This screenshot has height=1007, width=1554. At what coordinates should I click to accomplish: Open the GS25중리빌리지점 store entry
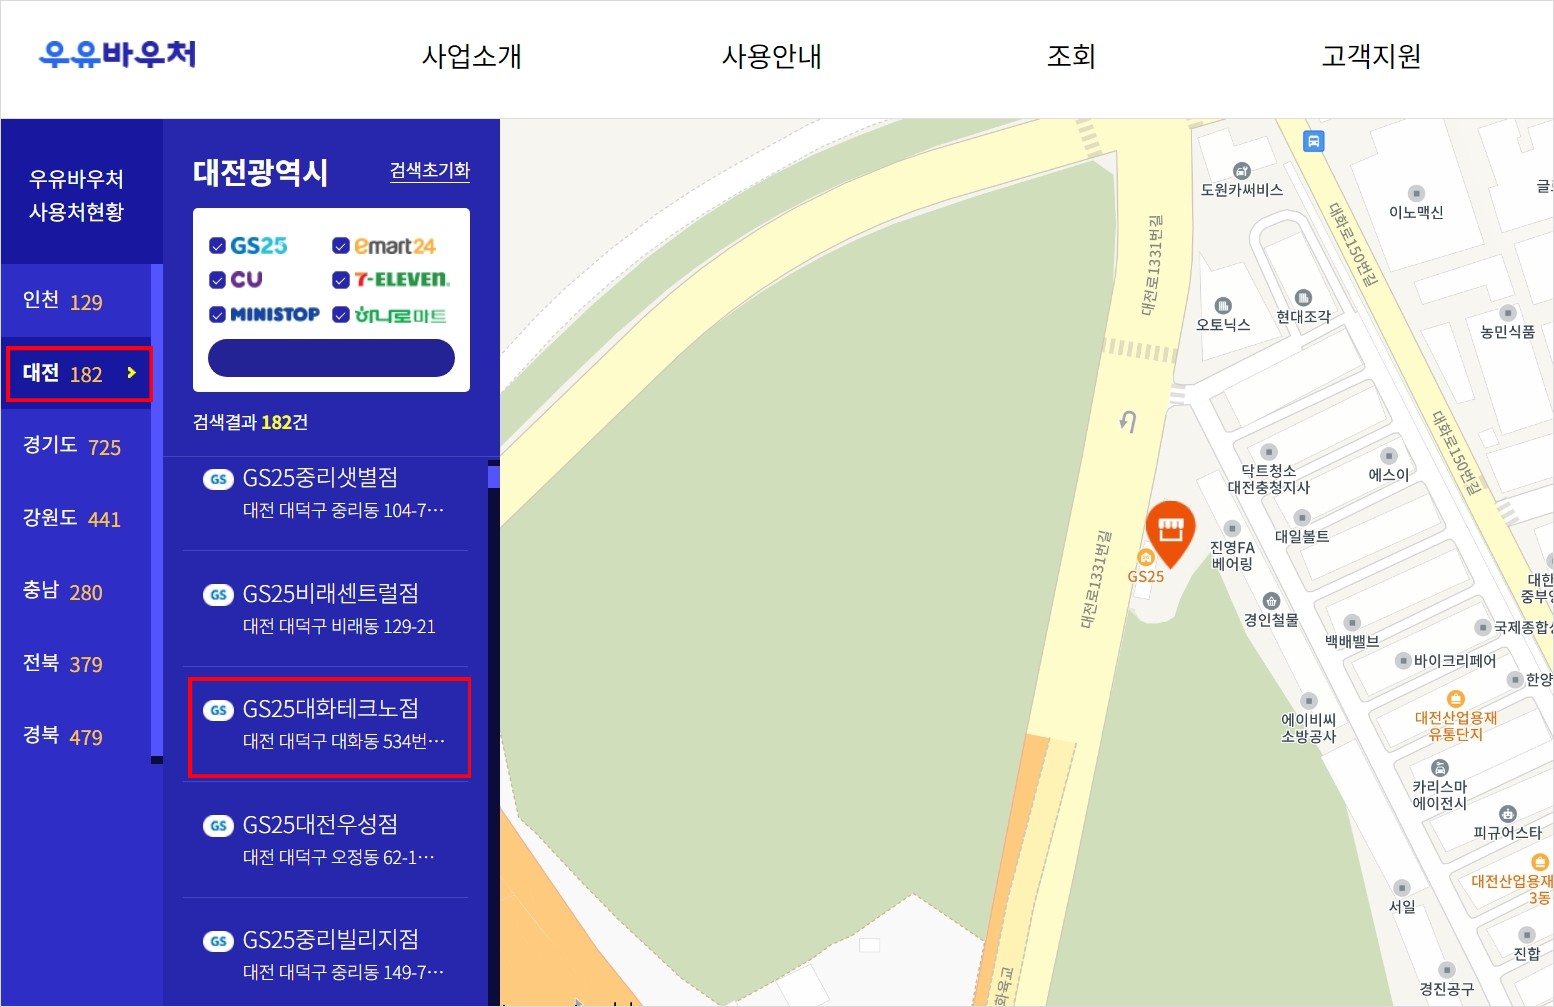(x=326, y=952)
